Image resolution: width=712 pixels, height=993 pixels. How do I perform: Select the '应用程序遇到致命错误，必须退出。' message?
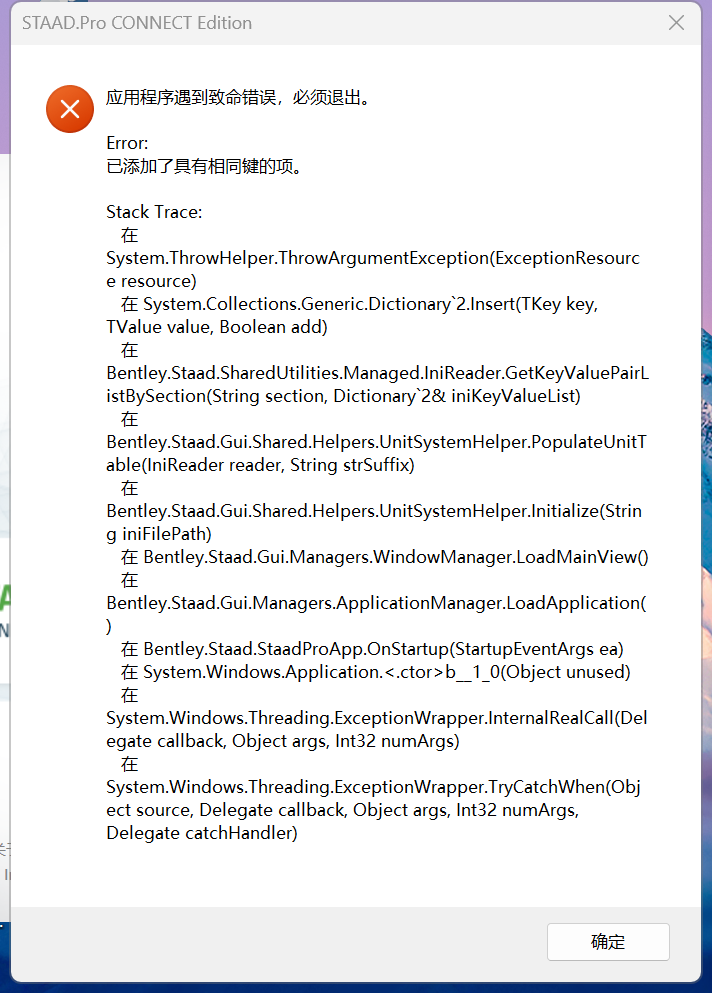coord(239,98)
